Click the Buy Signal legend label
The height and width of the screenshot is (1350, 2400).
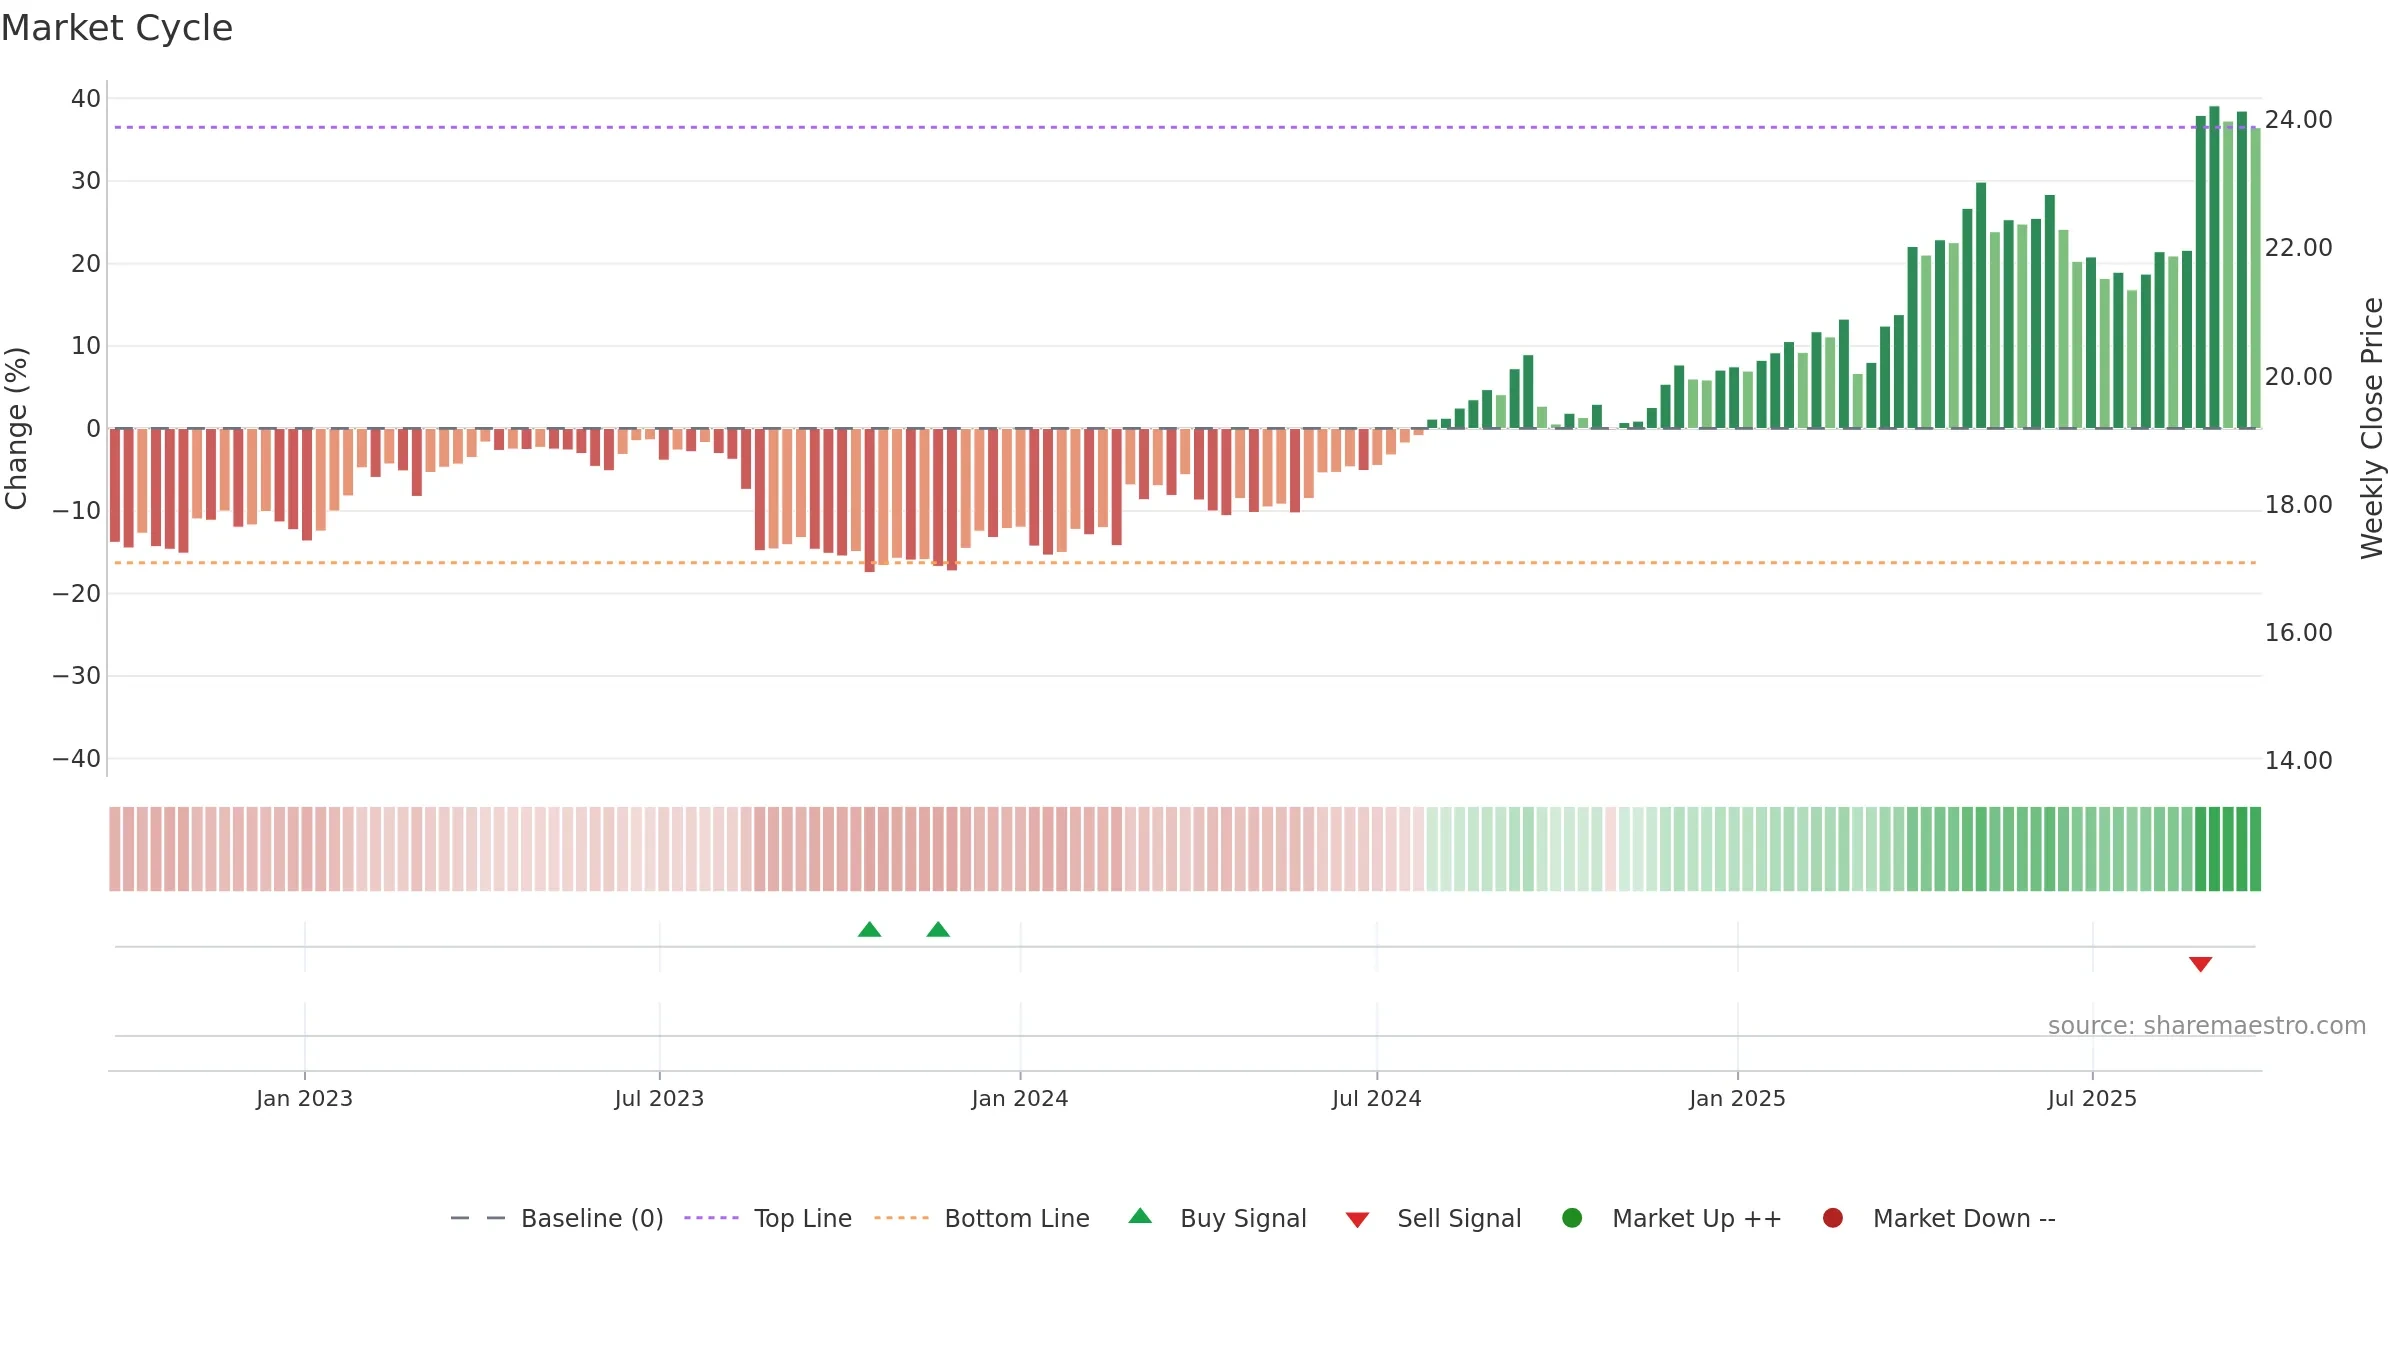pyautogui.click(x=1243, y=1218)
